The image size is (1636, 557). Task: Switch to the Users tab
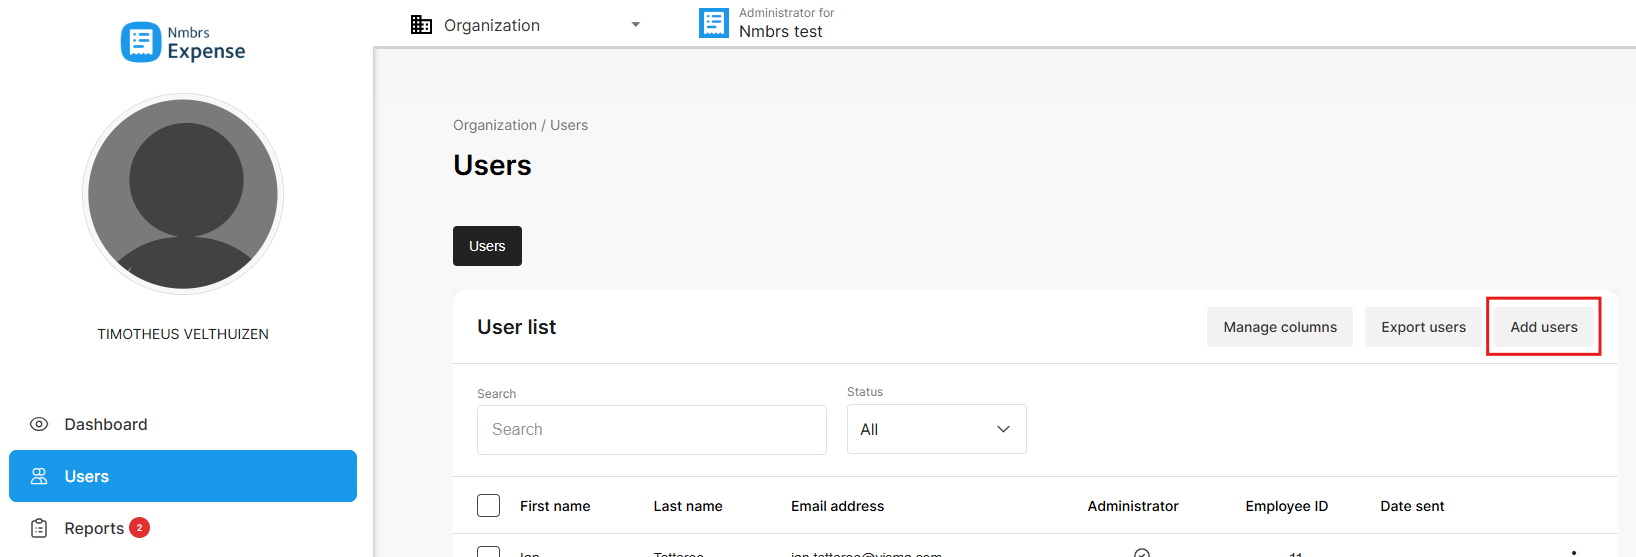click(487, 246)
